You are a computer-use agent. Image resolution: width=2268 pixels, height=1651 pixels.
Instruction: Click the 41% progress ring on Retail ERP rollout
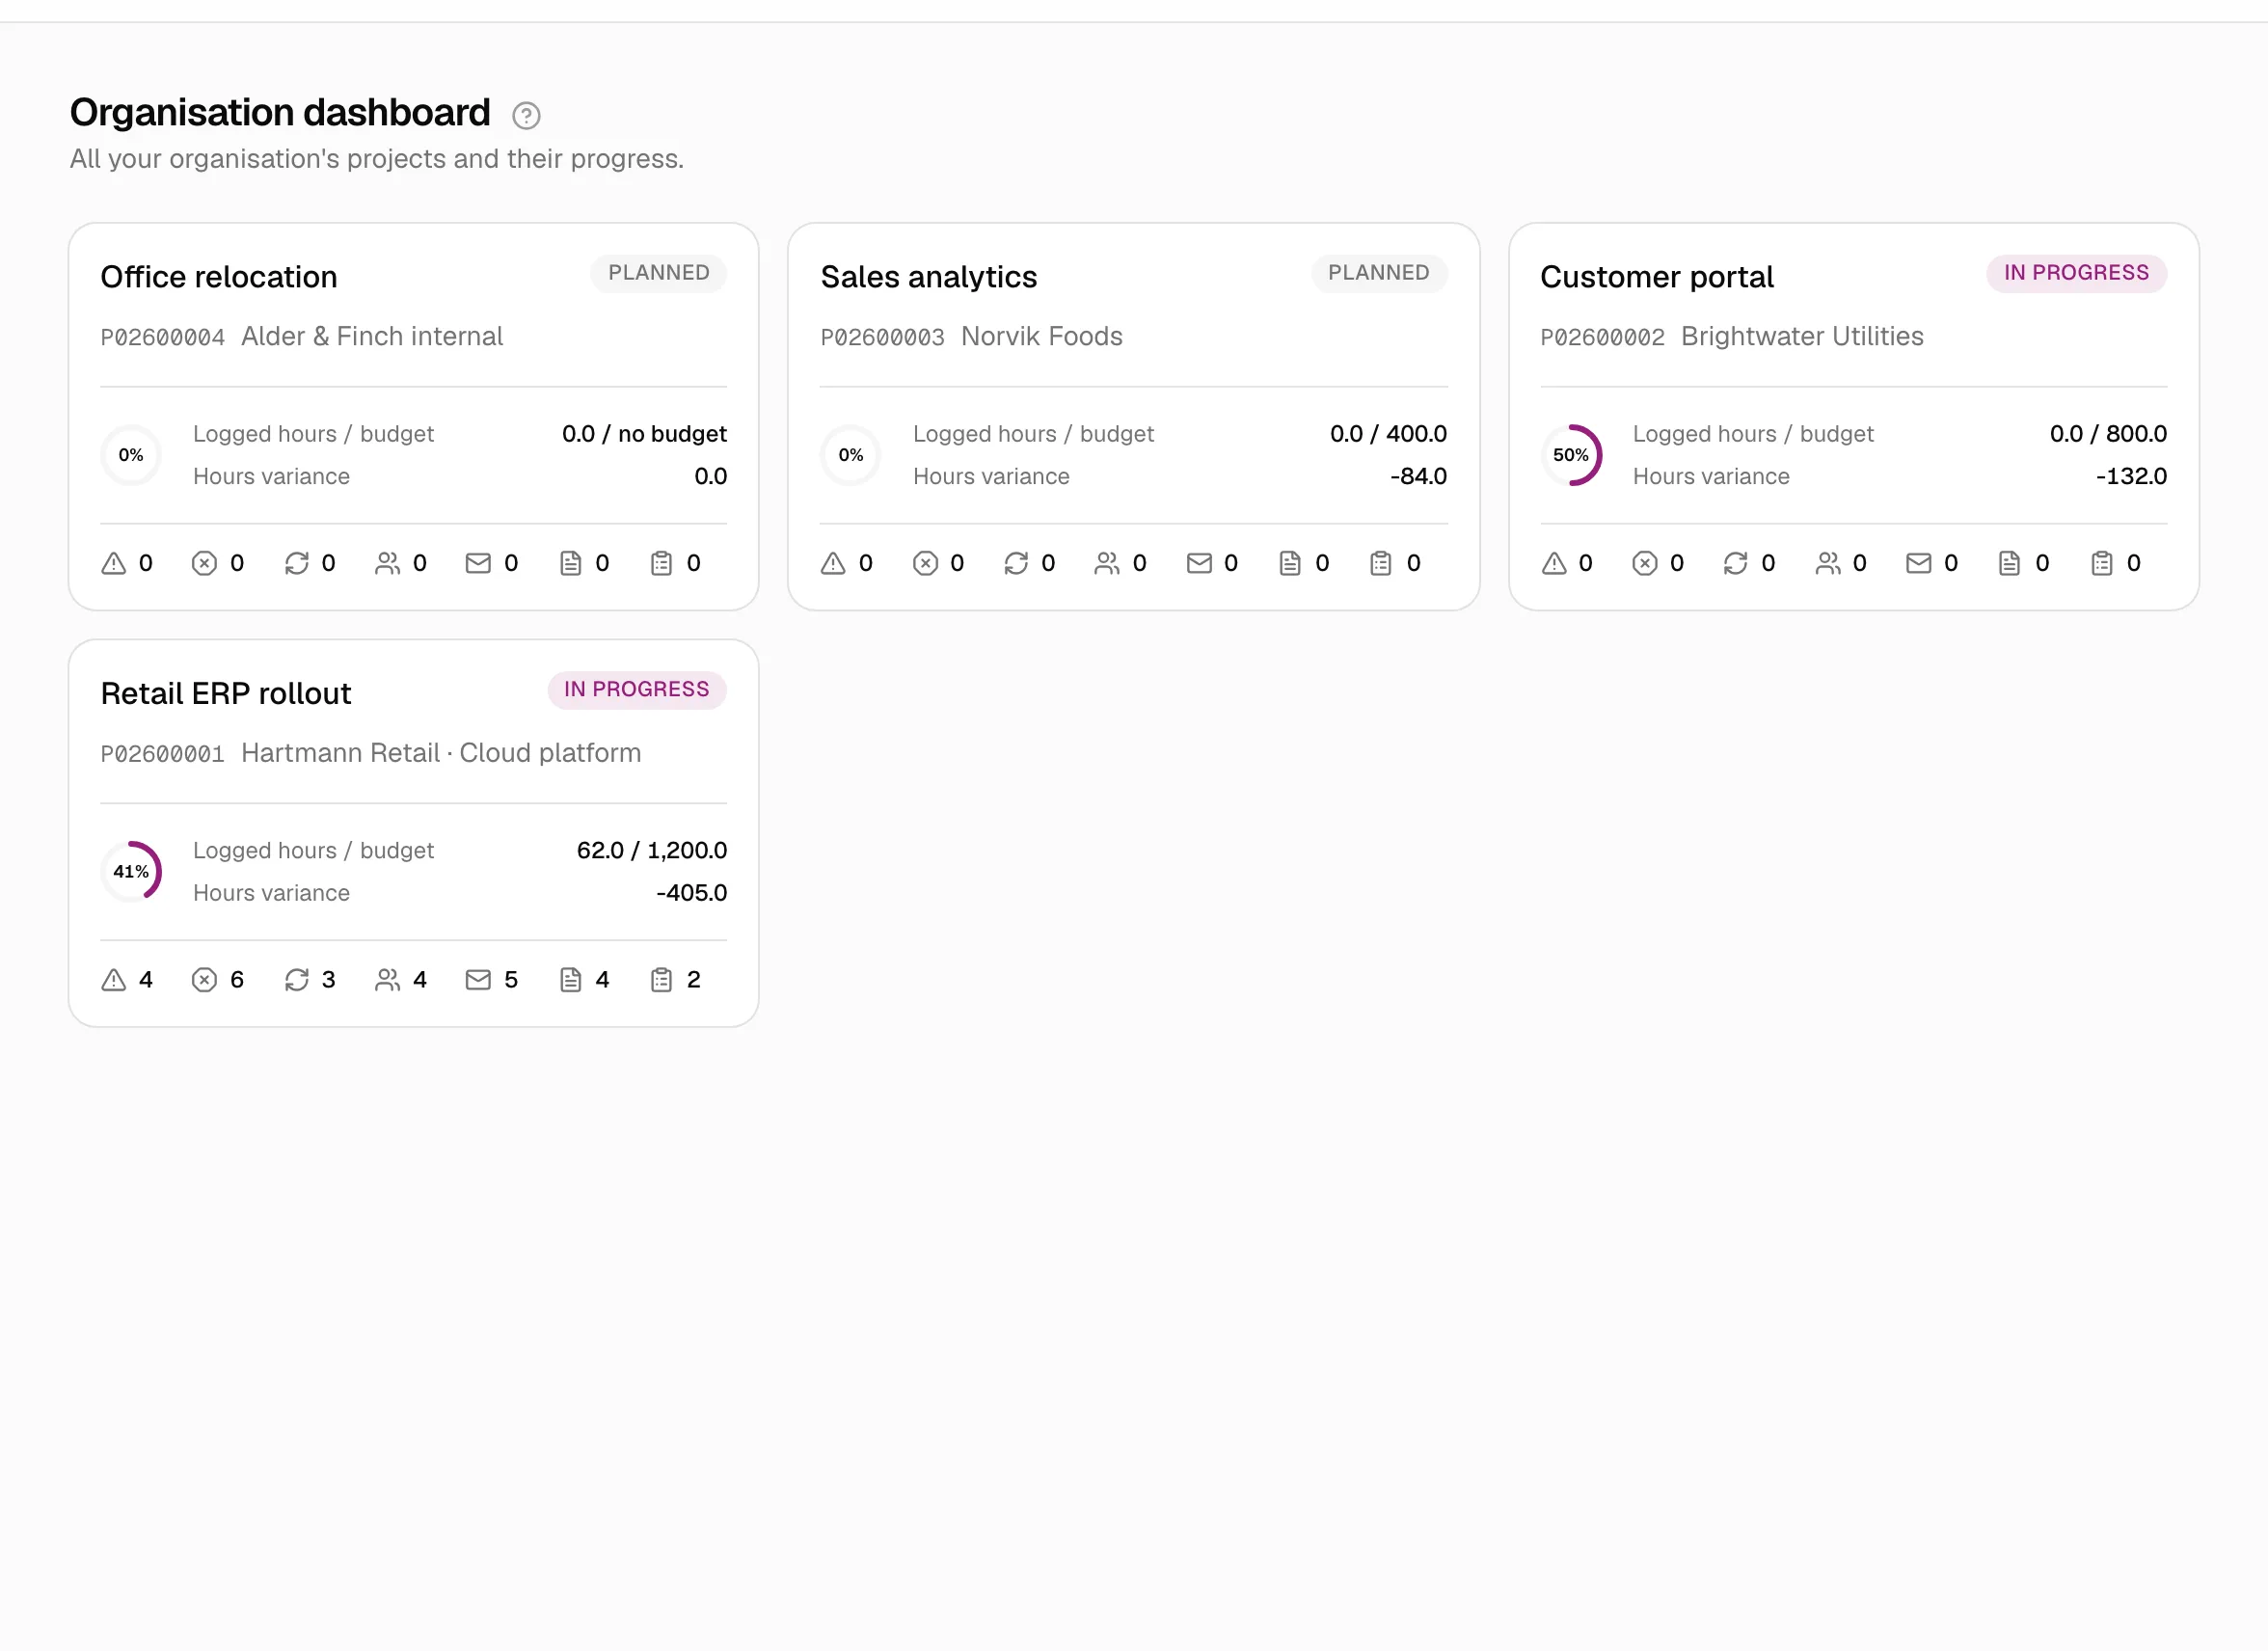[x=131, y=872]
